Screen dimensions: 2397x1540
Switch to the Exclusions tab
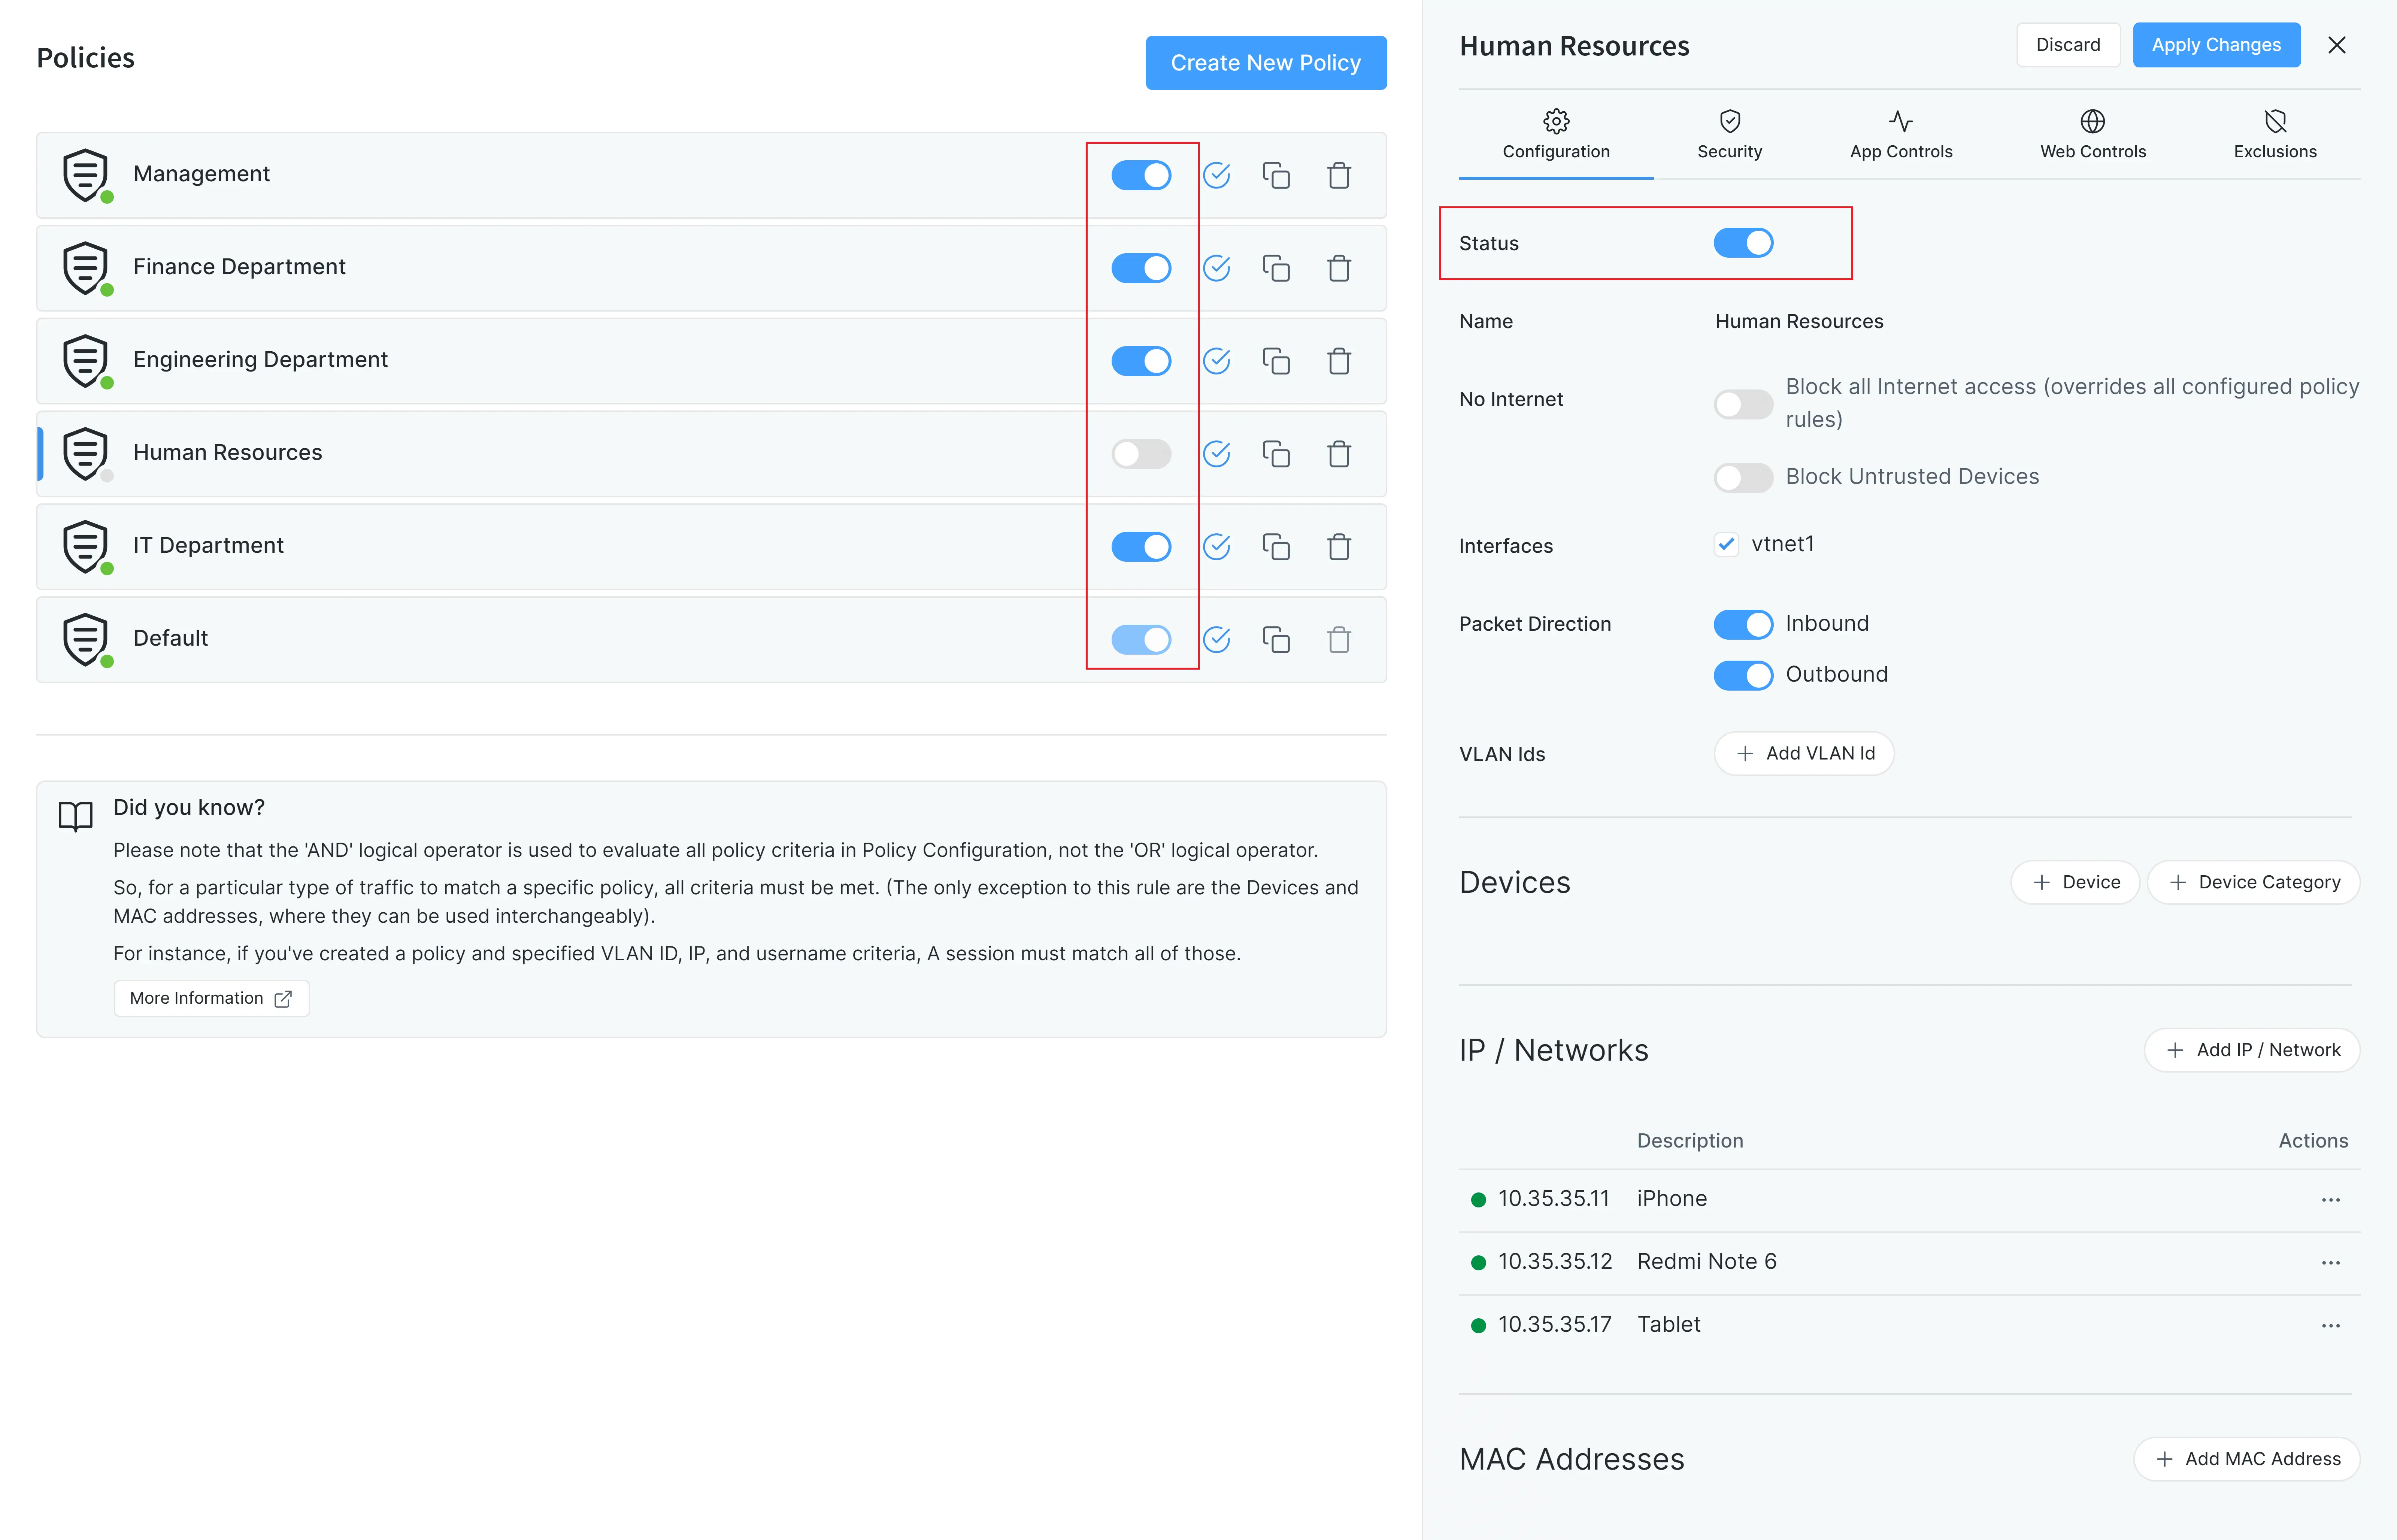click(2274, 135)
